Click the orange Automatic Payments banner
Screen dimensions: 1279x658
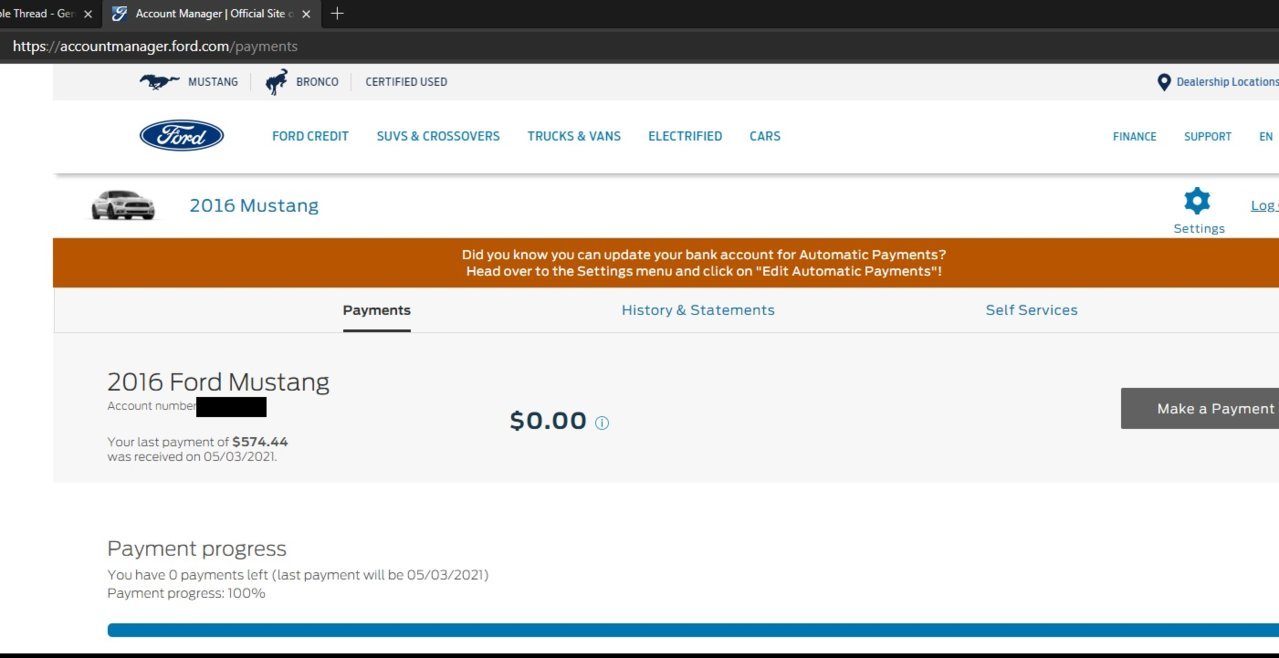666,263
